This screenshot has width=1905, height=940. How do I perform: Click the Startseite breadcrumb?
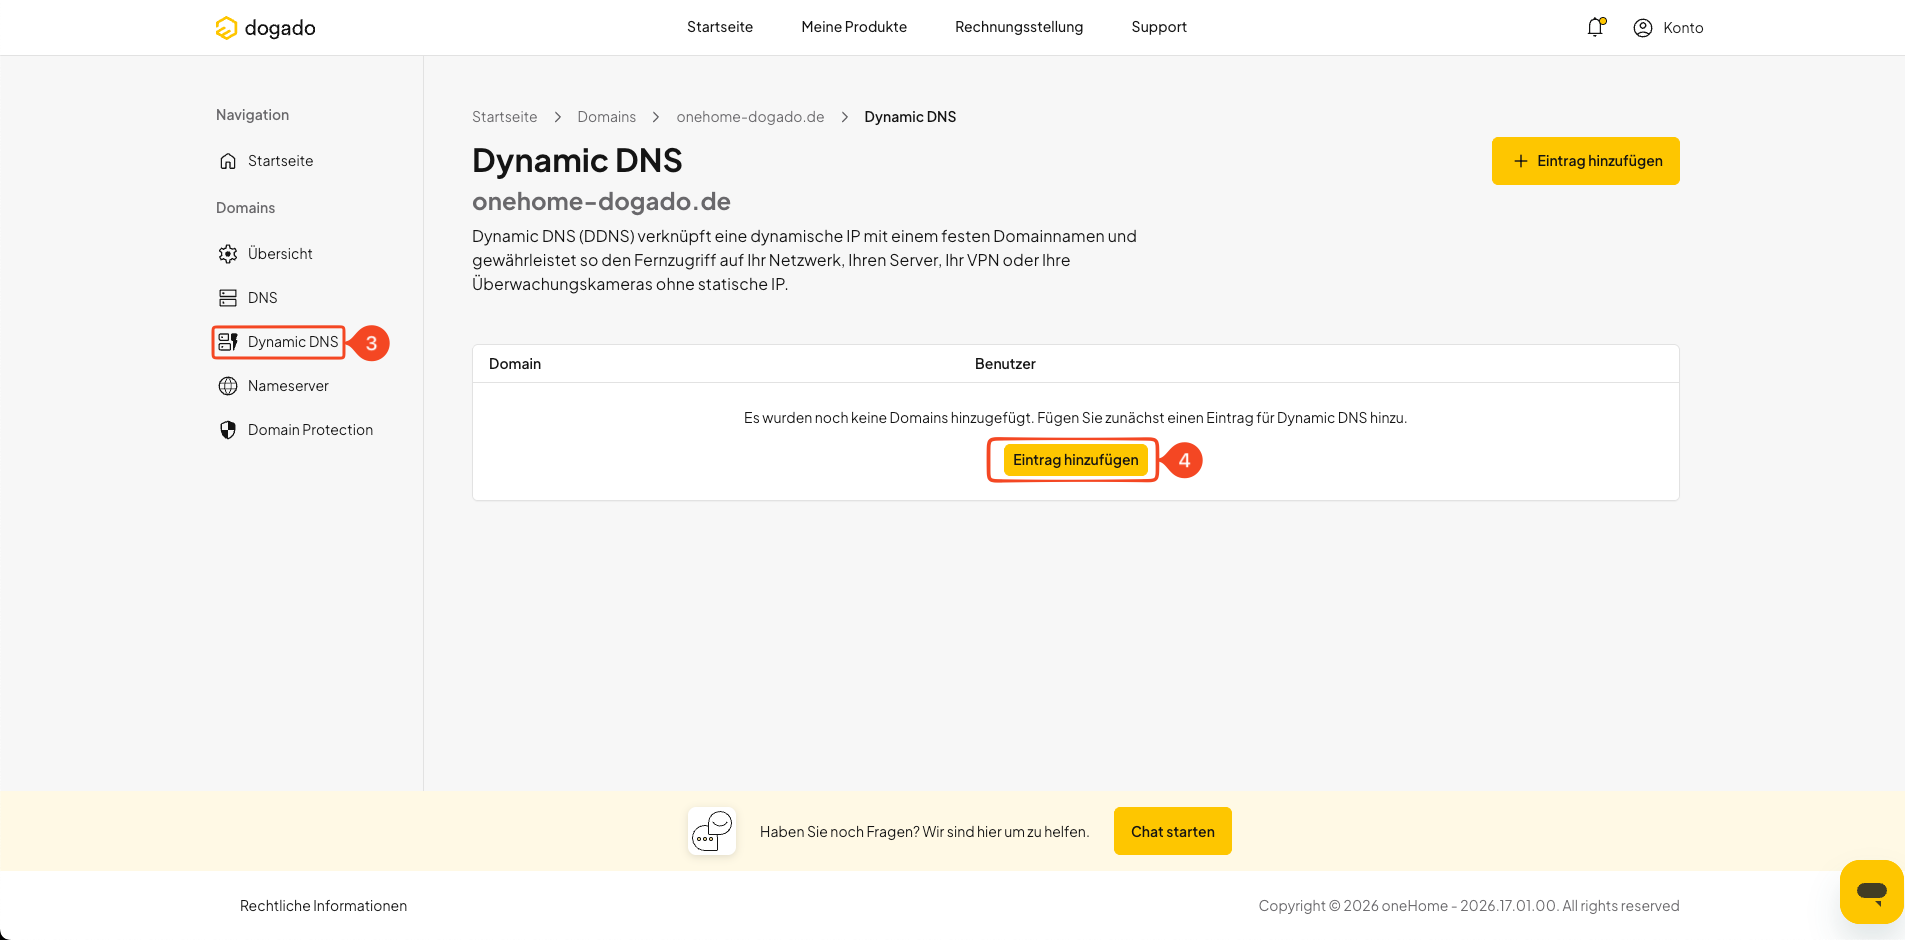(x=504, y=117)
